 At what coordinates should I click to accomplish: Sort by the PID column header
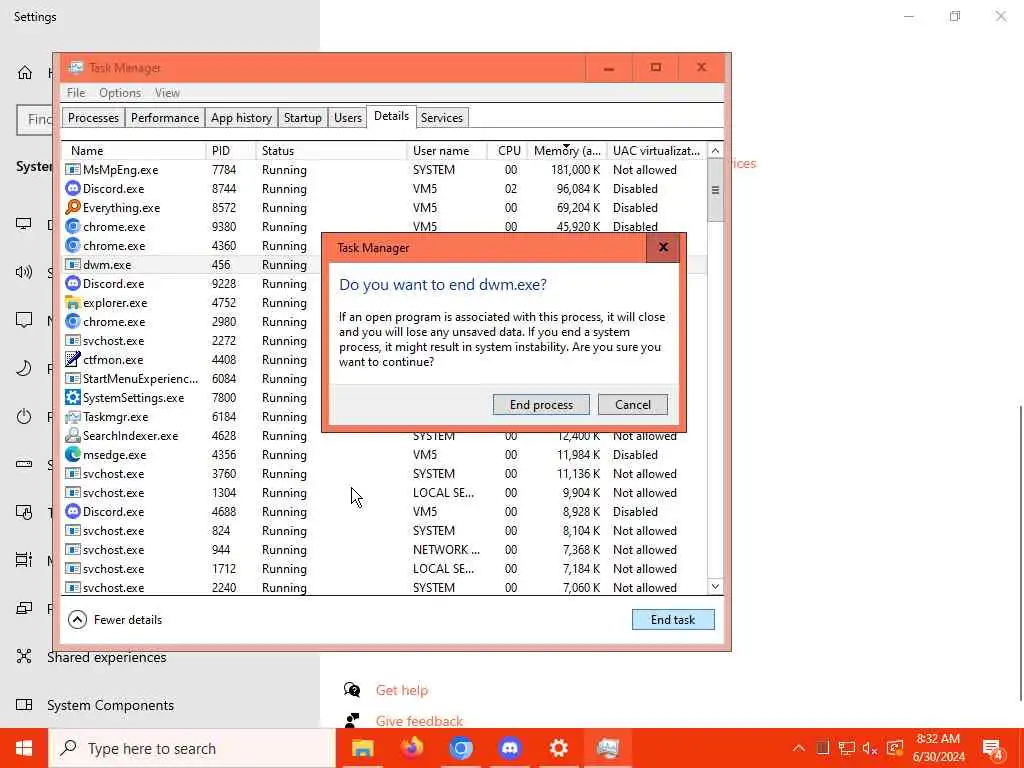tap(231, 150)
